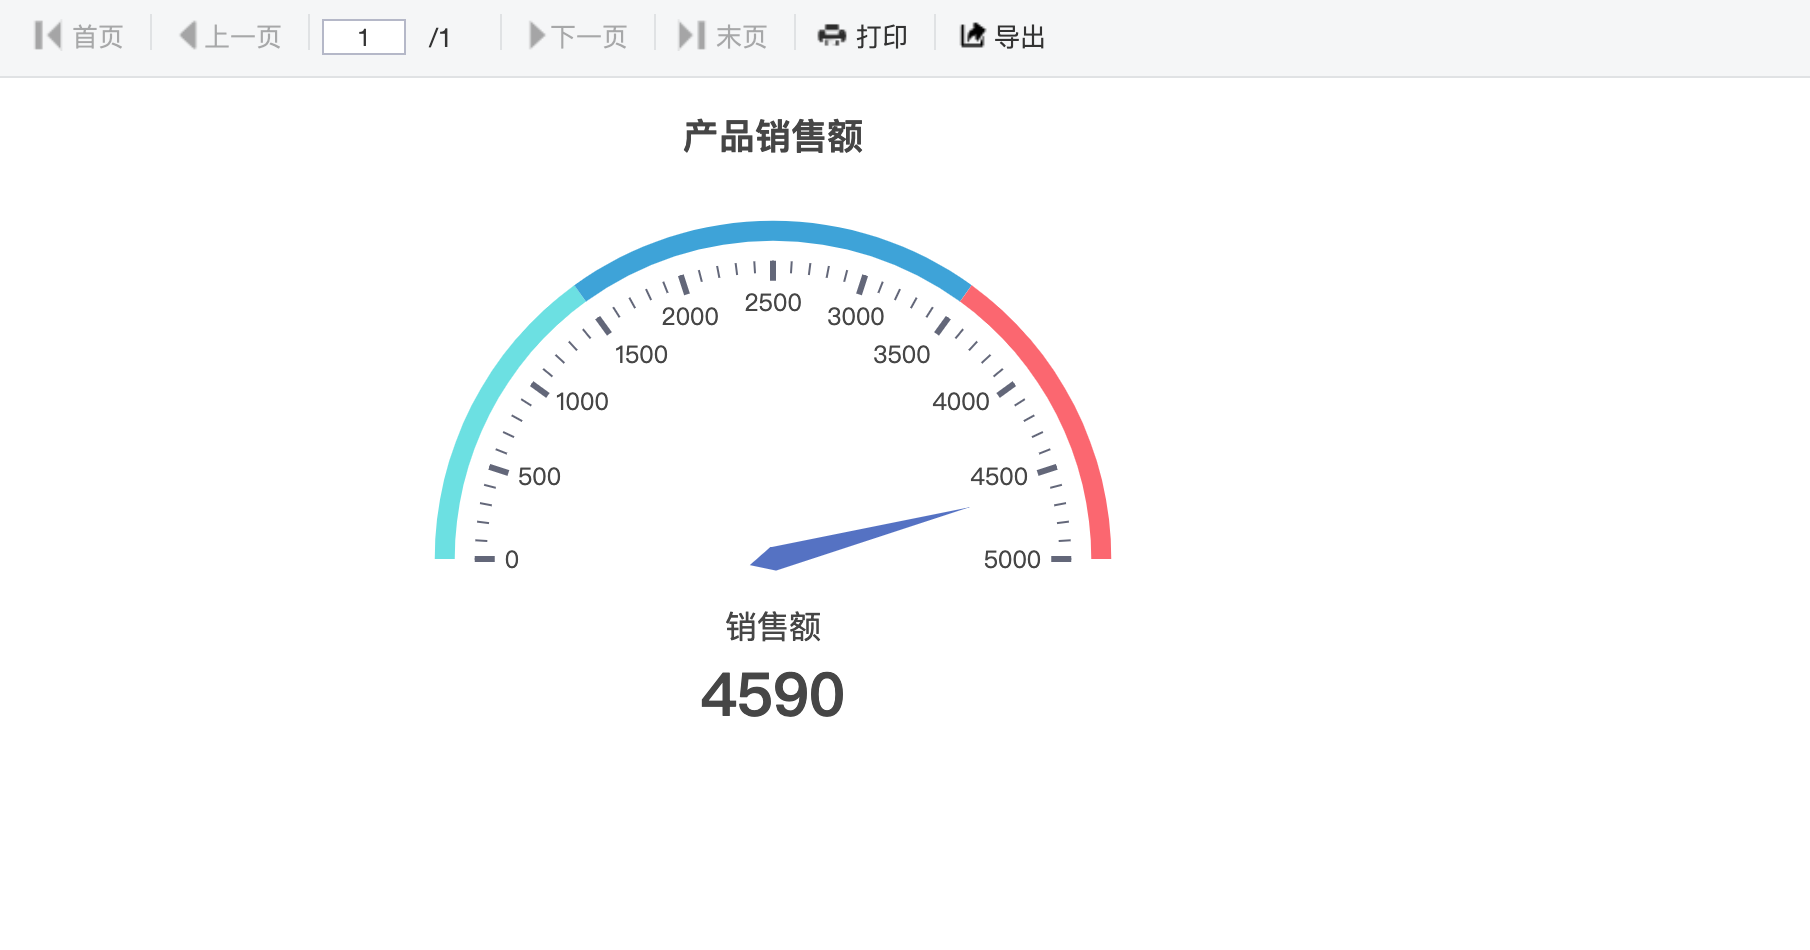Screen dimensions: 1810x950
Task: Click the 2000 scale label
Action: (x=690, y=316)
